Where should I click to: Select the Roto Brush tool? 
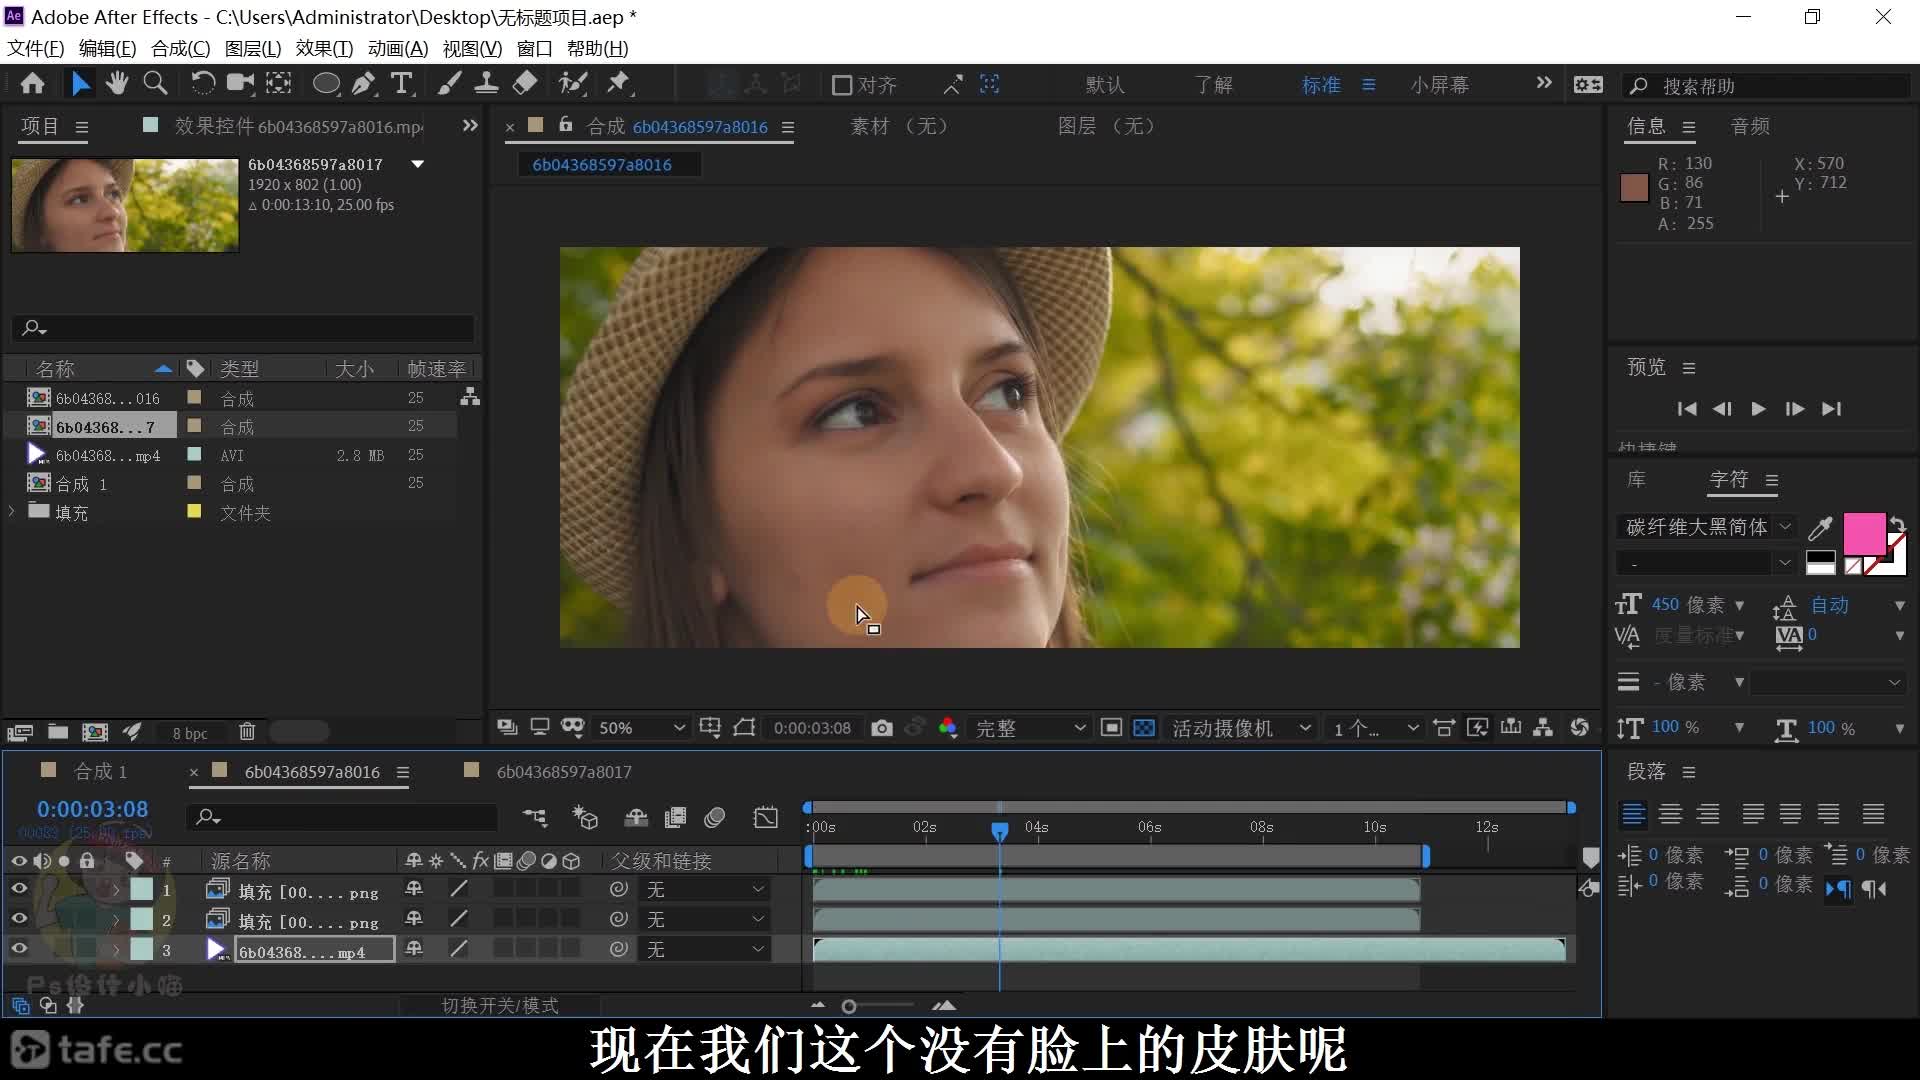pyautogui.click(x=573, y=84)
